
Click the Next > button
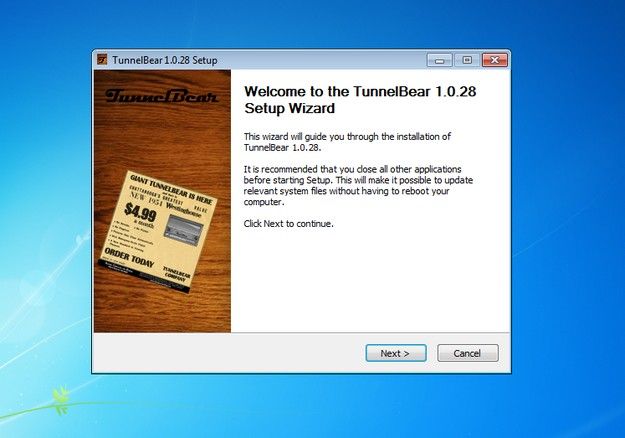coord(396,353)
